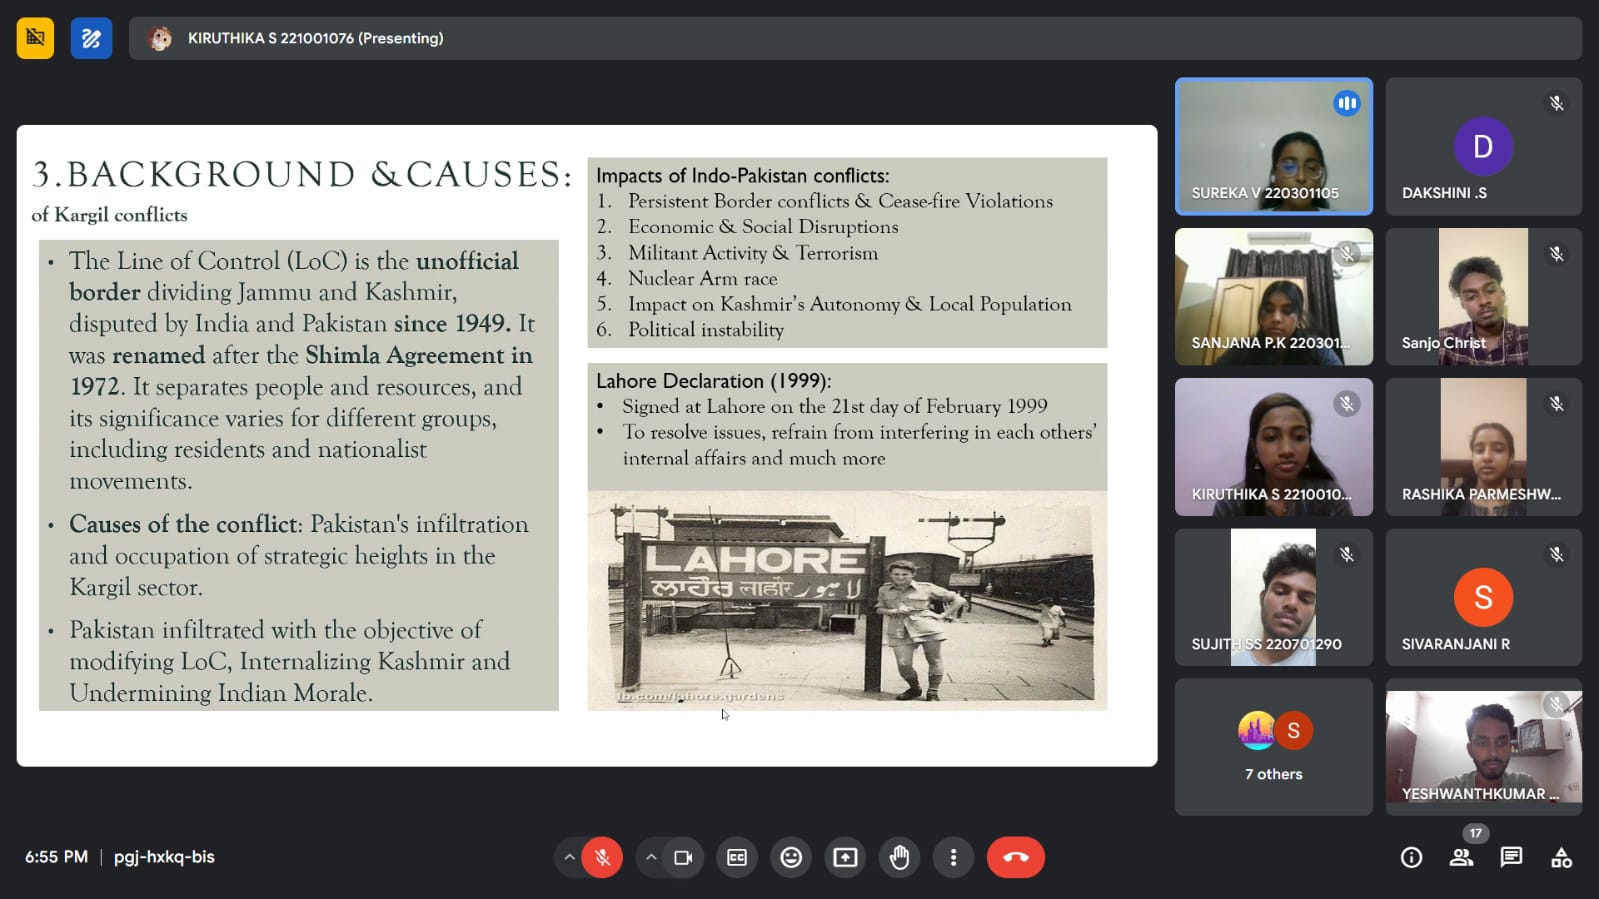Click muted mic icon on KIRUTHIKA tile
This screenshot has width=1599, height=899.
[x=1347, y=403]
